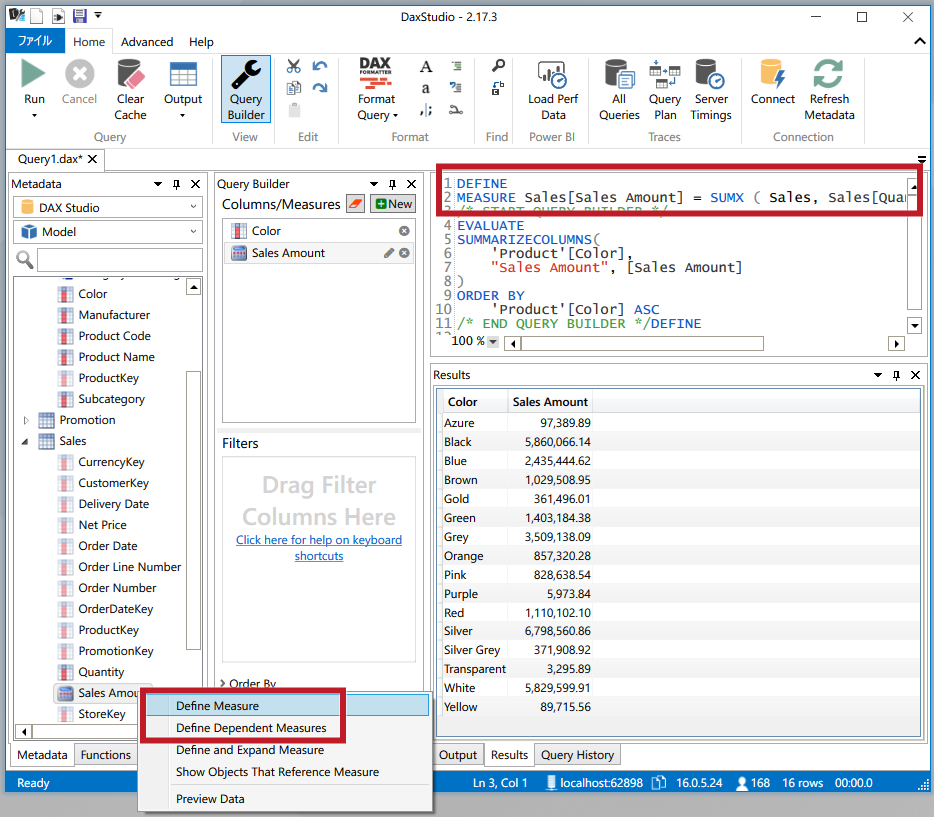This screenshot has width=934, height=817.
Task: Click the editor horizontal scrollbar
Action: click(642, 343)
